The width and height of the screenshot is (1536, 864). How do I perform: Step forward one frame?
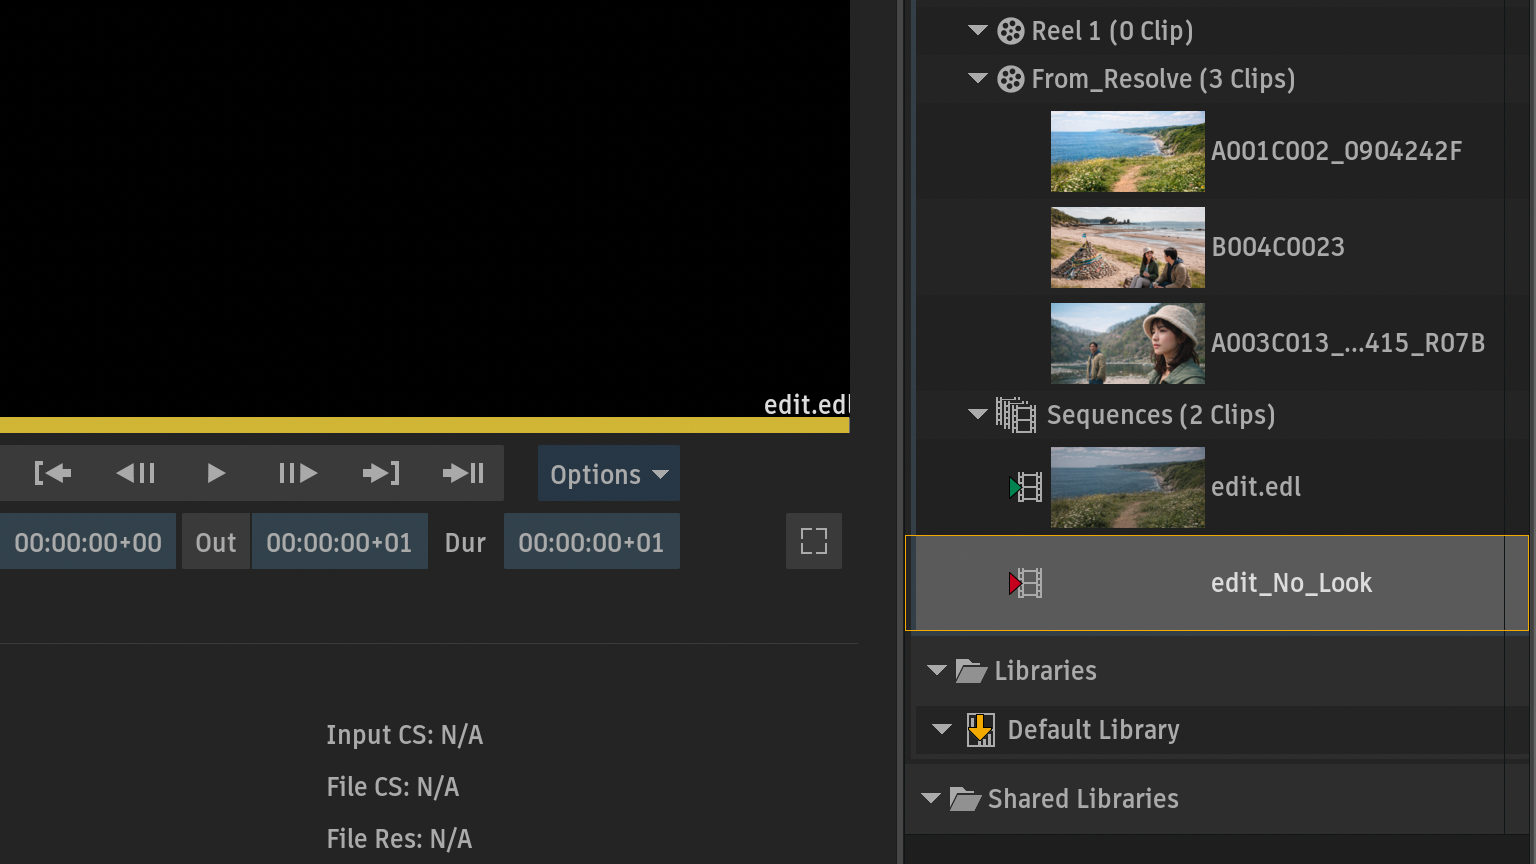297,473
